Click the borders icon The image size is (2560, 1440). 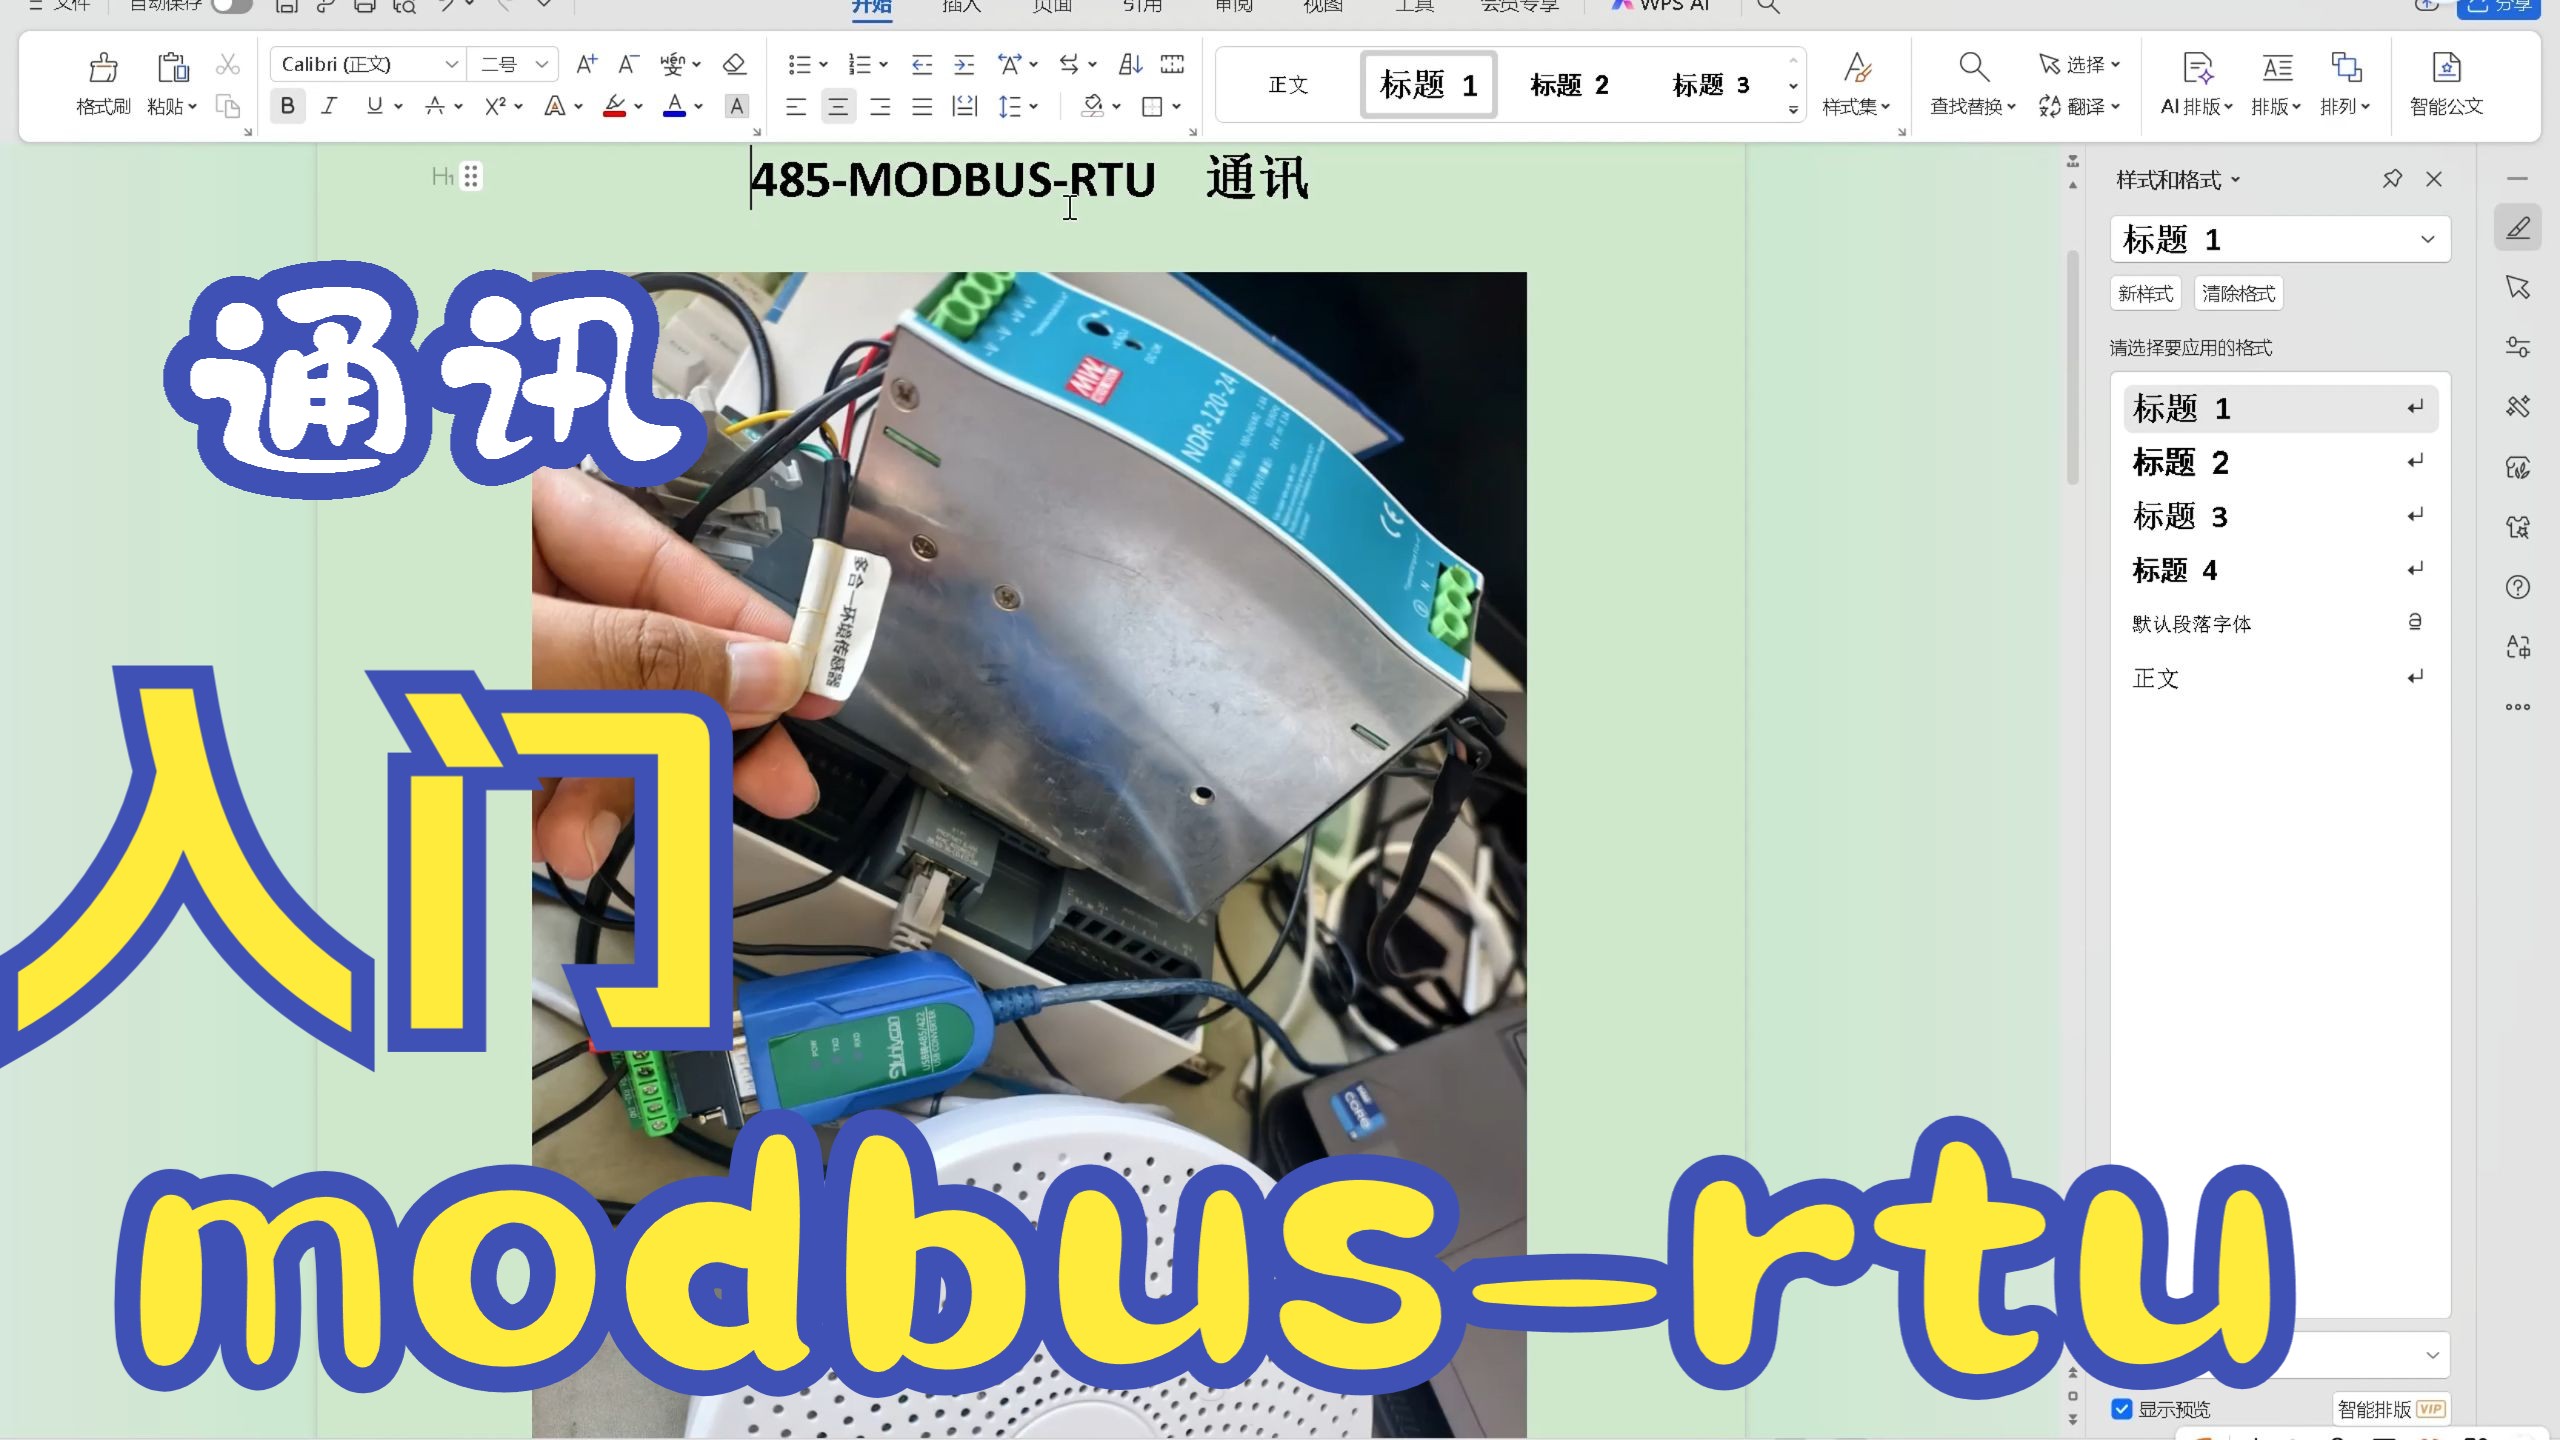[x=1153, y=106]
